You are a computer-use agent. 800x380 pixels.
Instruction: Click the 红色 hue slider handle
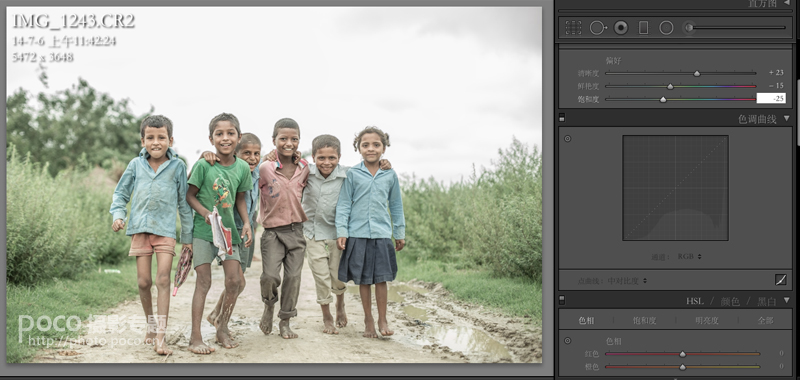pos(683,354)
